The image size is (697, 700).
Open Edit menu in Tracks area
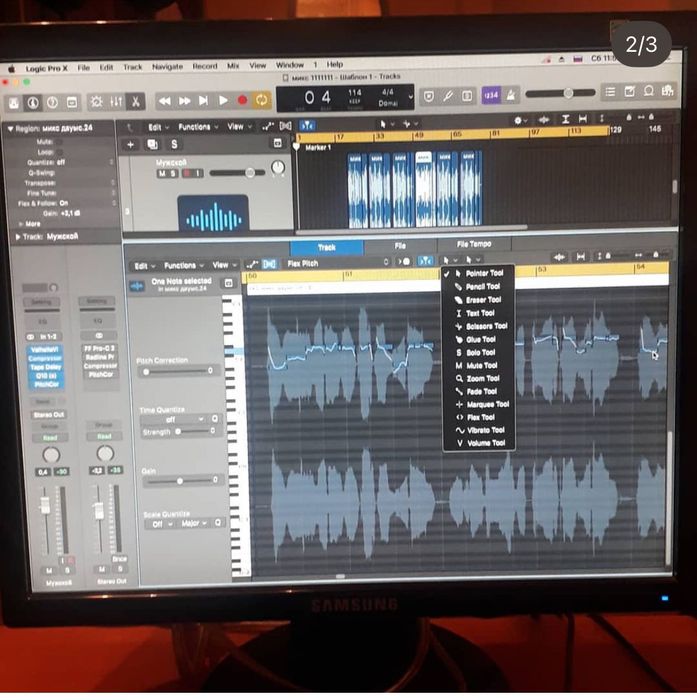(158, 128)
